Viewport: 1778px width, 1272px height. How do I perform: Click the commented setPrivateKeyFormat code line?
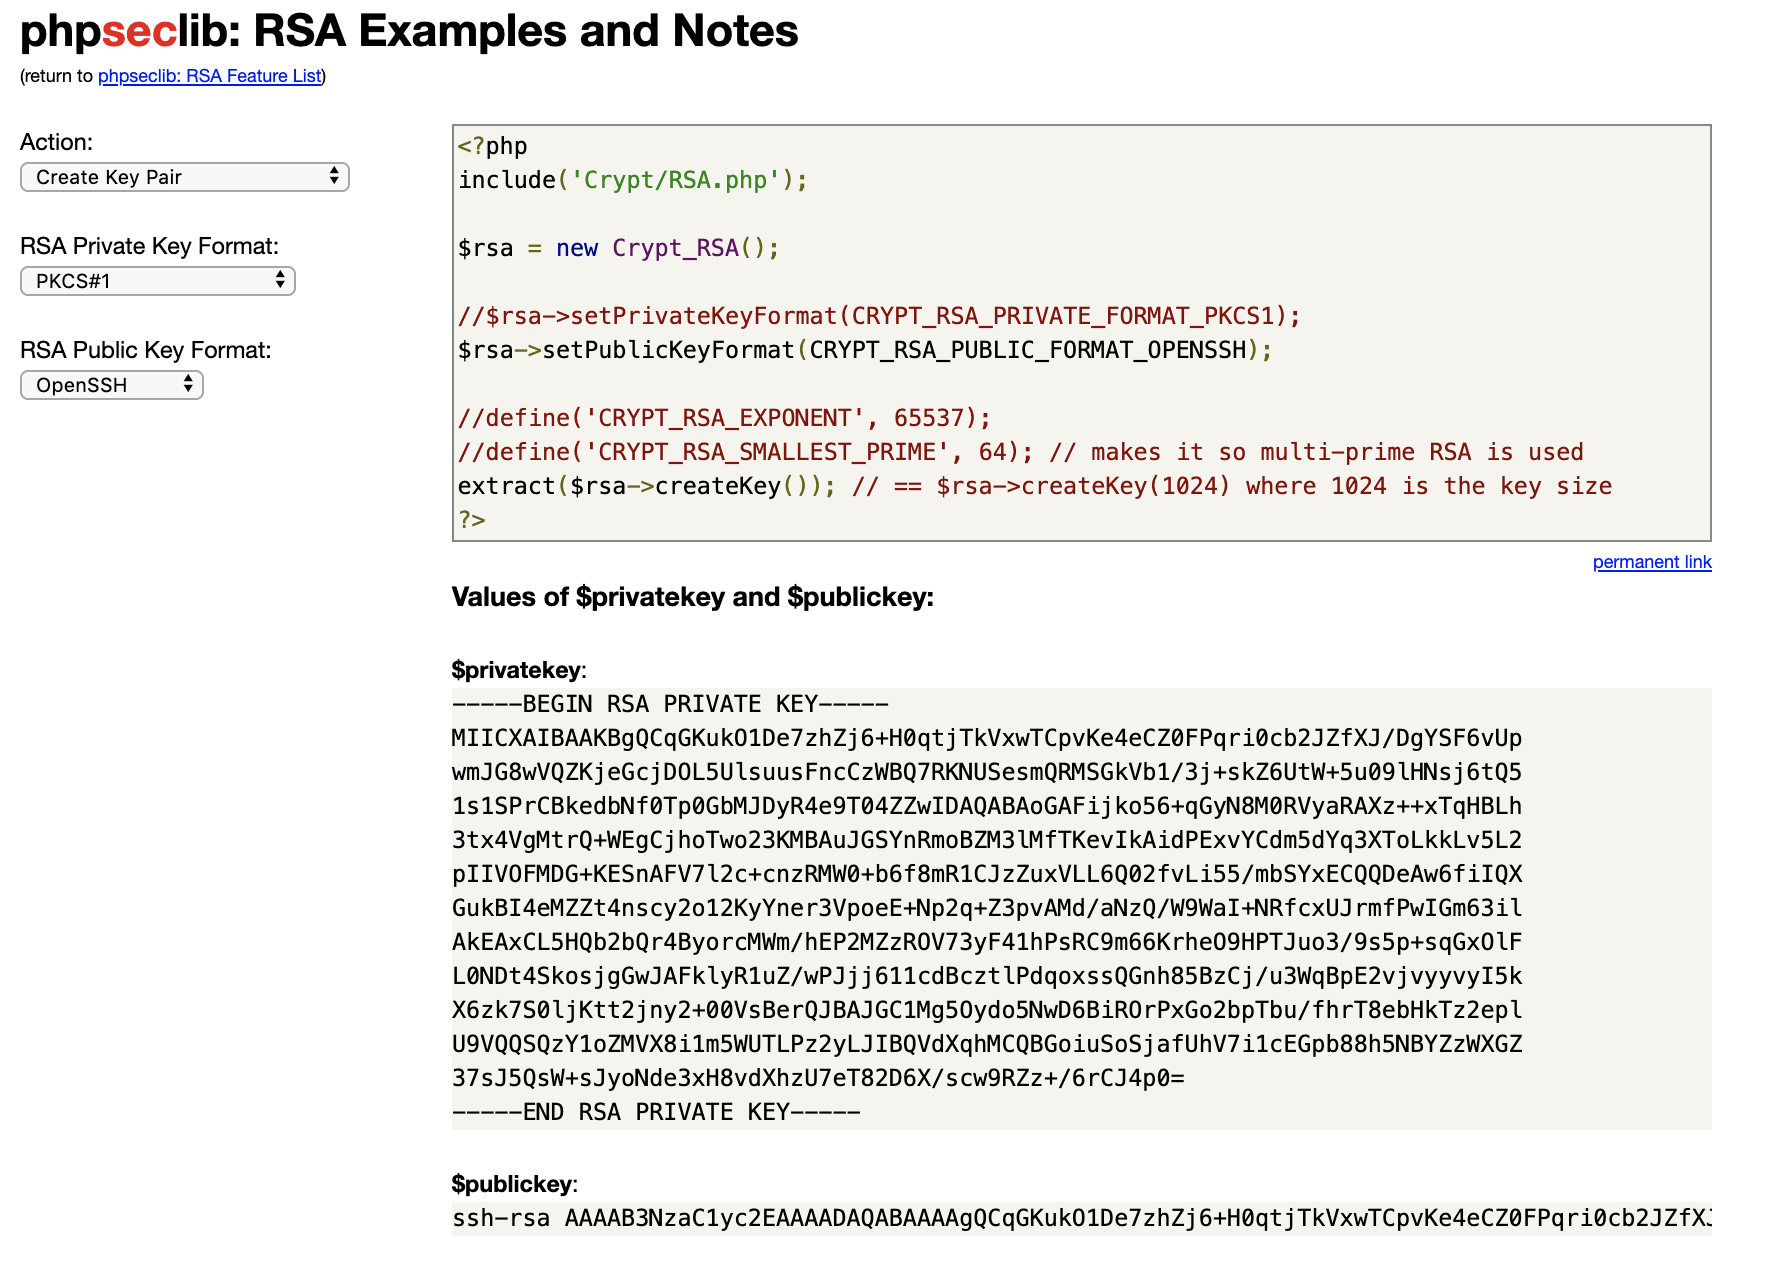pyautogui.click(x=879, y=316)
